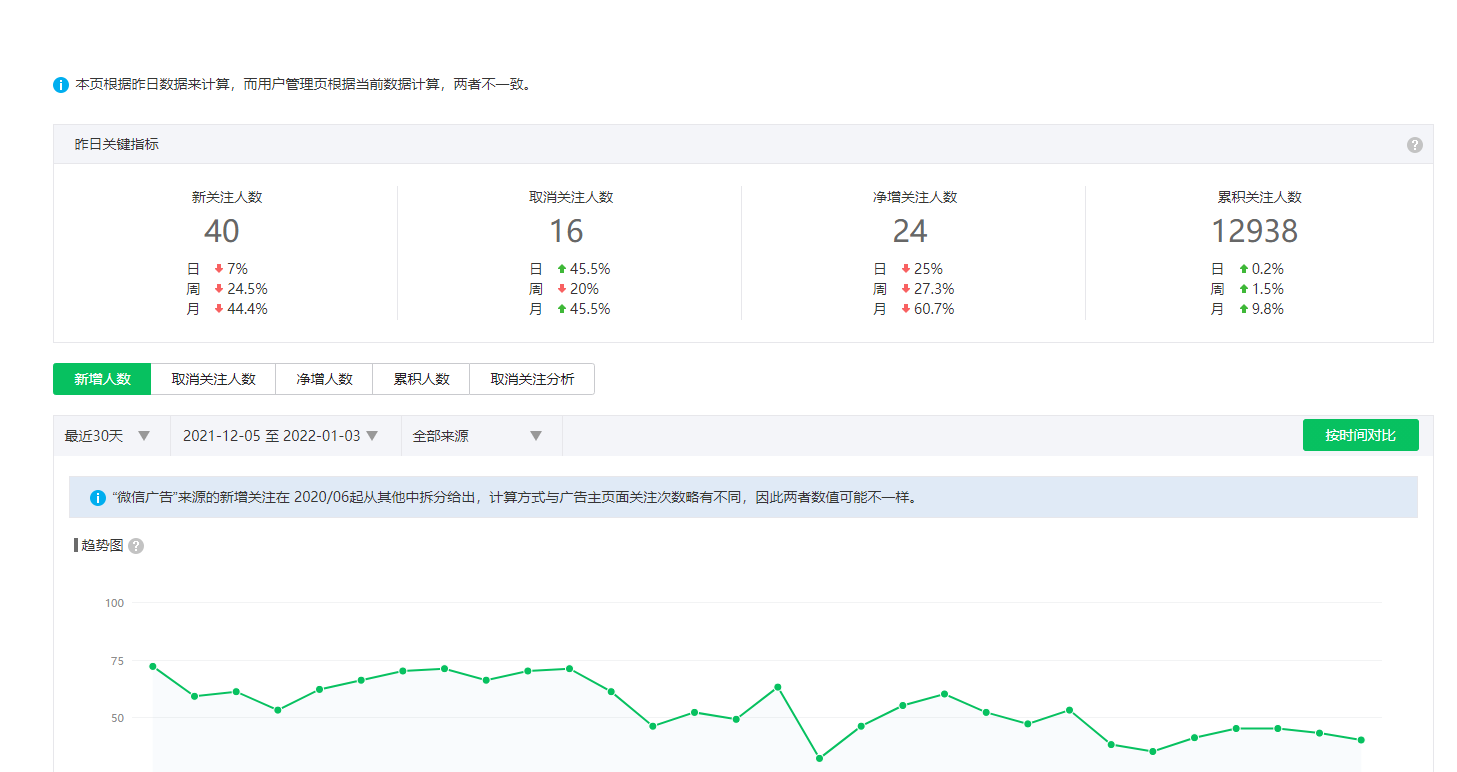
Task: Click the blue info icon at page top
Action: coord(61,85)
